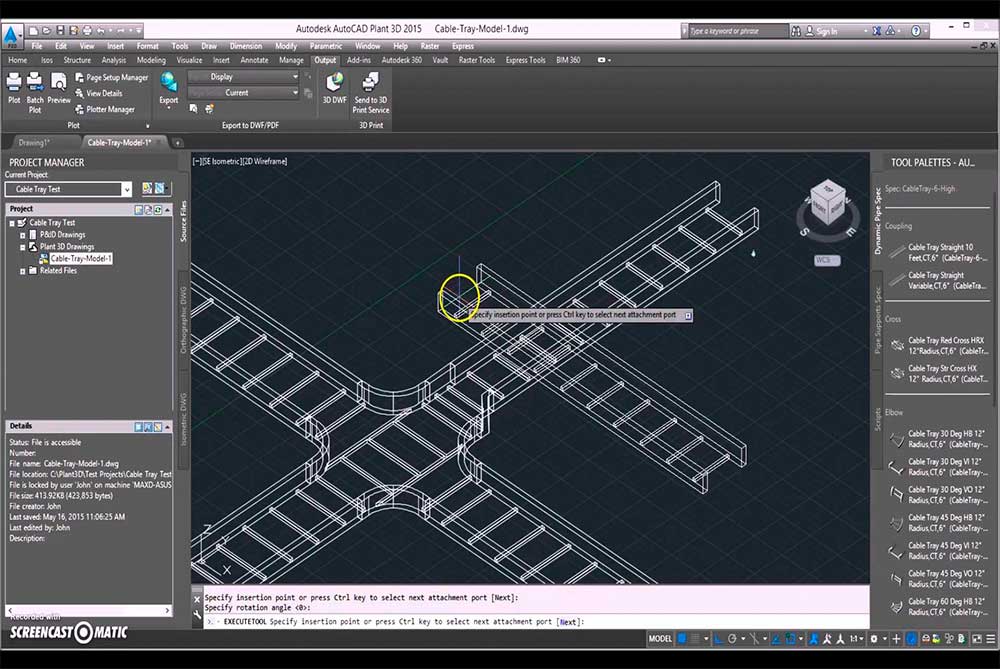The image size is (1000, 669).
Task: Click the 3D DWF export icon
Action: point(334,84)
